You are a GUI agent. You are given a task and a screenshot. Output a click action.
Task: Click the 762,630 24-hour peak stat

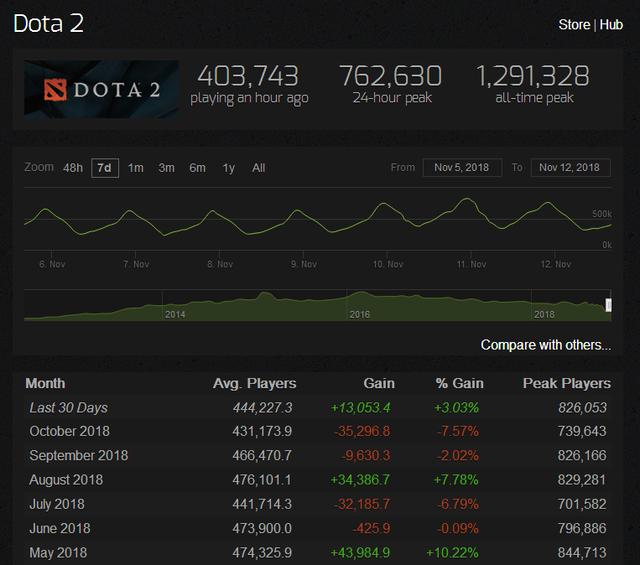tap(391, 85)
